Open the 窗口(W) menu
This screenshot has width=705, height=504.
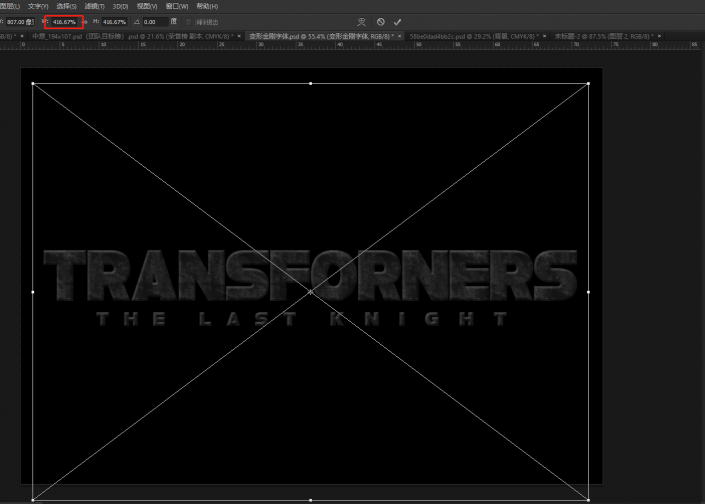point(177,6)
